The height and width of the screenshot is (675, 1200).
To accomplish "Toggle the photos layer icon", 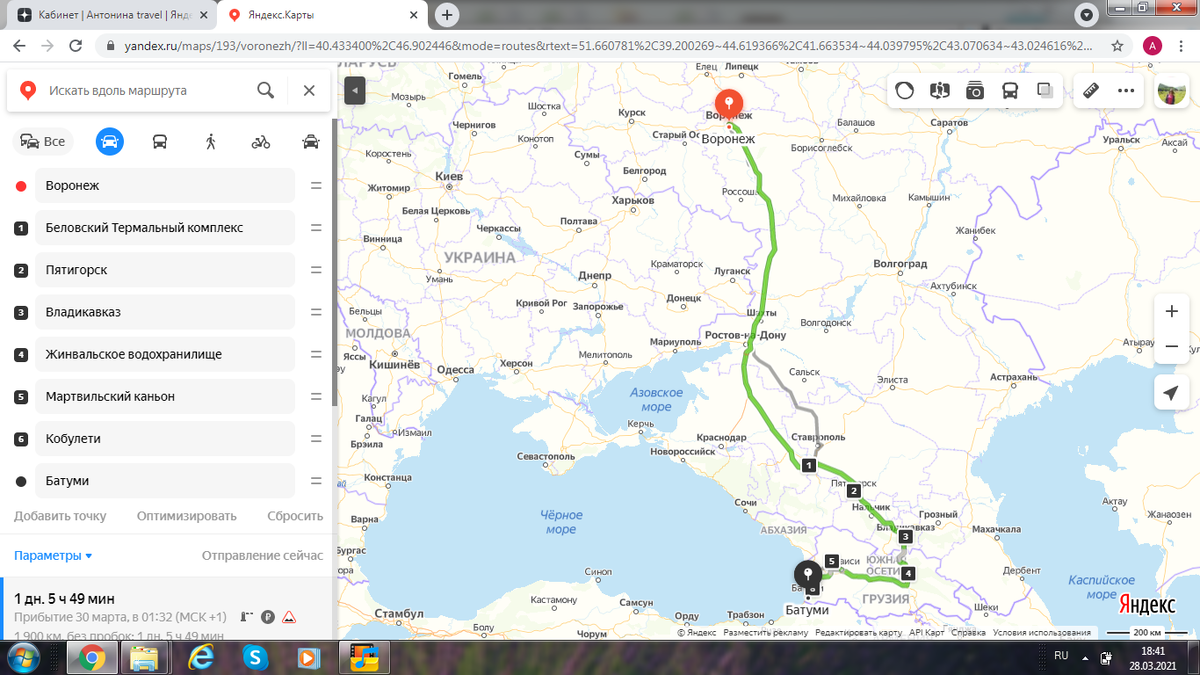I will [975, 91].
